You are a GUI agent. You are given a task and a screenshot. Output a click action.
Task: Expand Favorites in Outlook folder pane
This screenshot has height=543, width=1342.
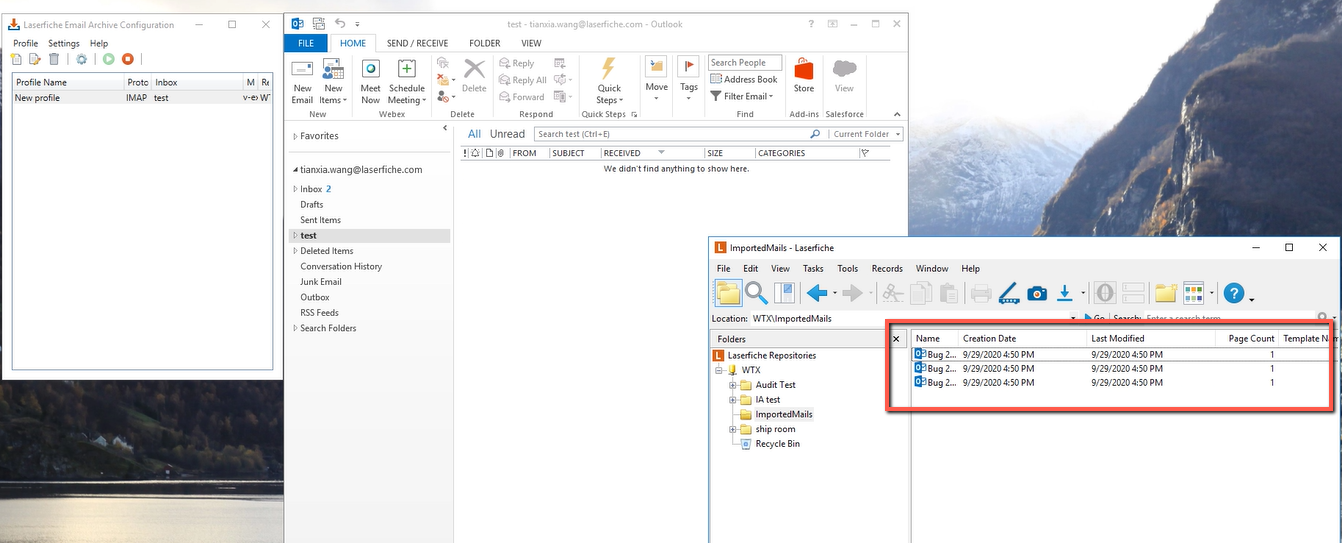295,136
